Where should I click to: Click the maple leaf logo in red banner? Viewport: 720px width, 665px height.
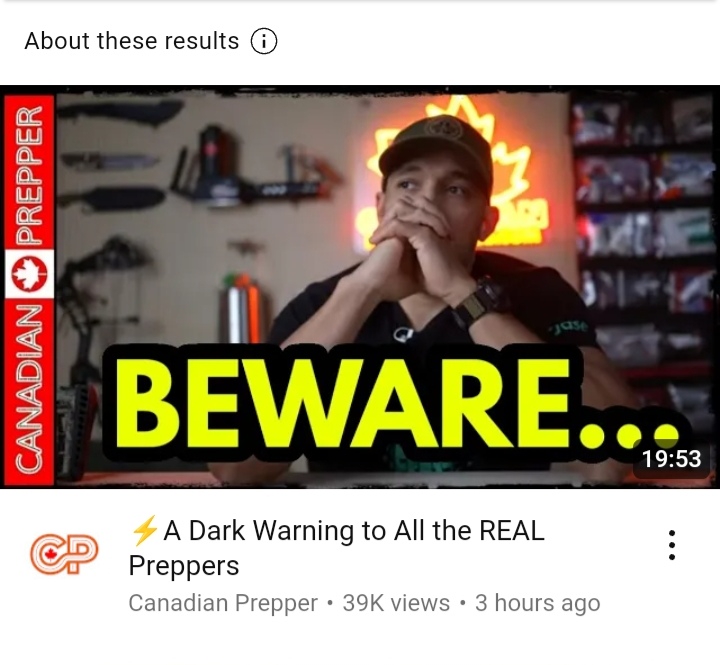(29, 274)
